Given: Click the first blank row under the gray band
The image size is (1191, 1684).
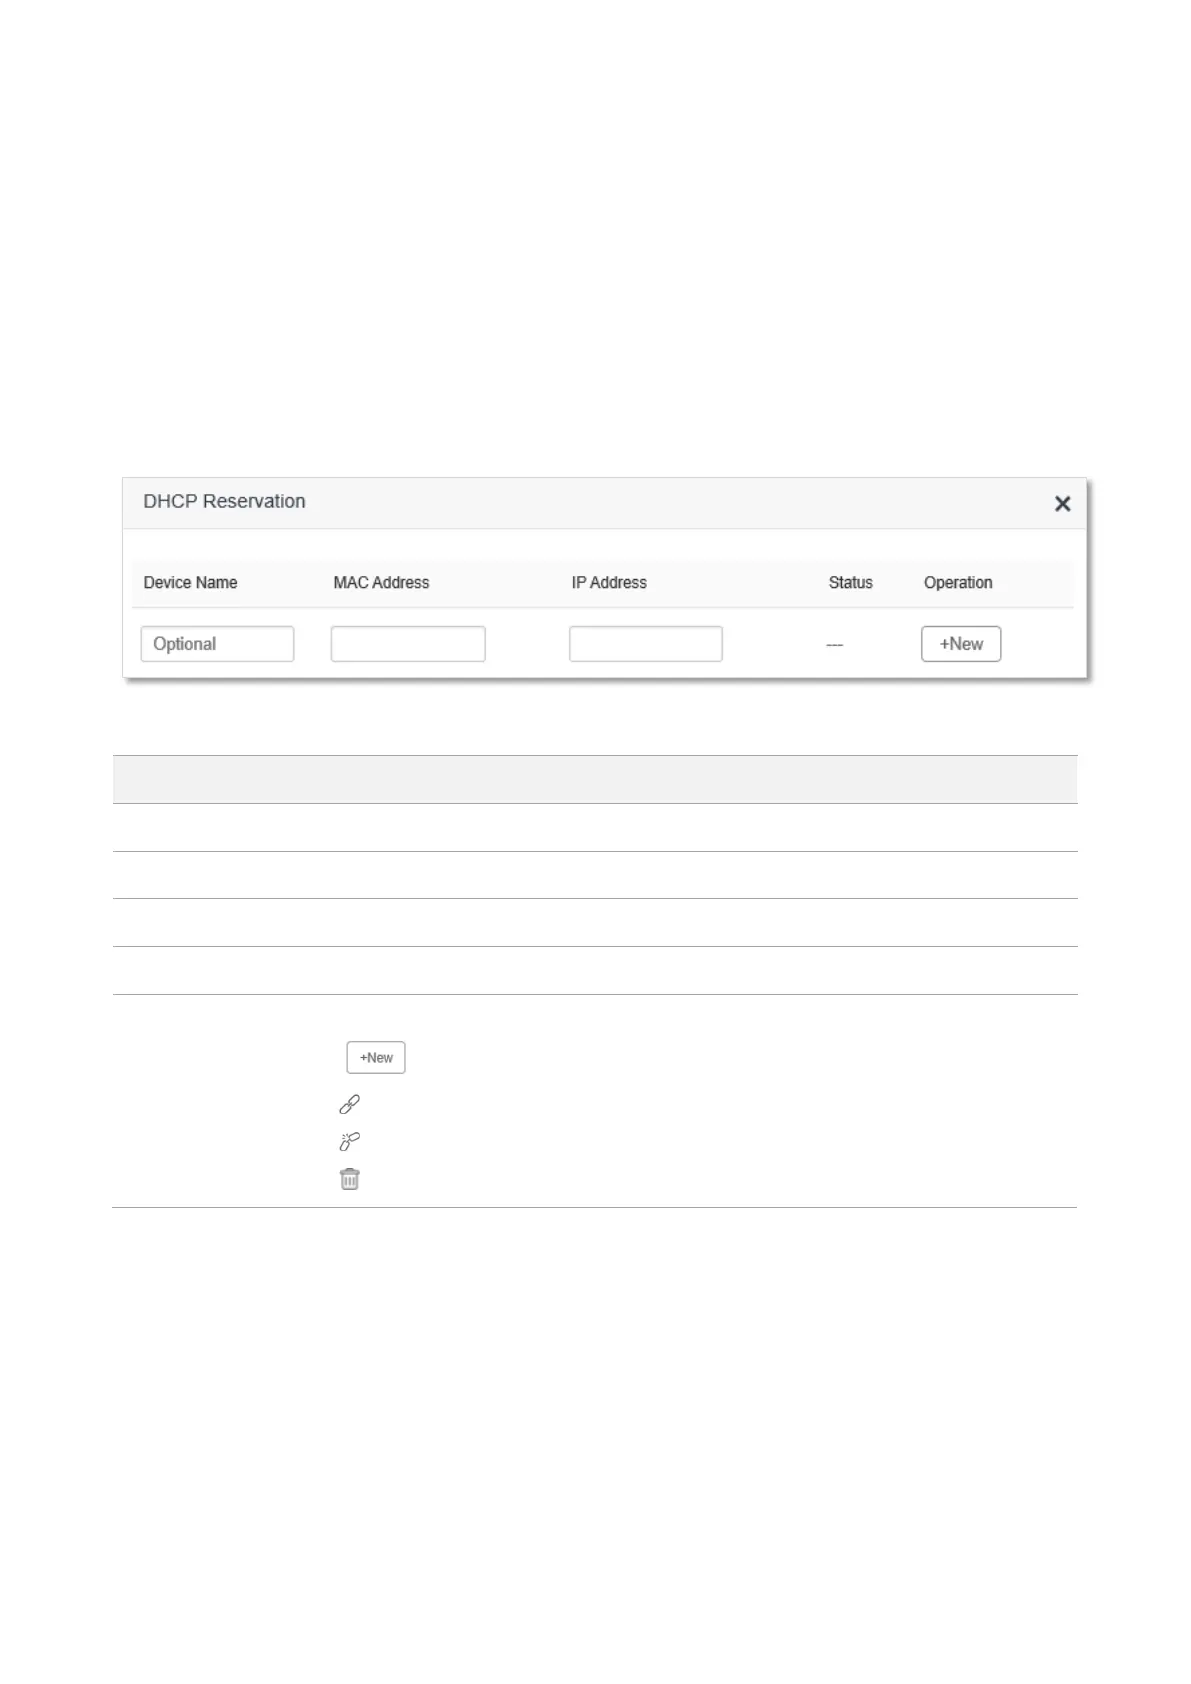Looking at the screenshot, I should 595,828.
